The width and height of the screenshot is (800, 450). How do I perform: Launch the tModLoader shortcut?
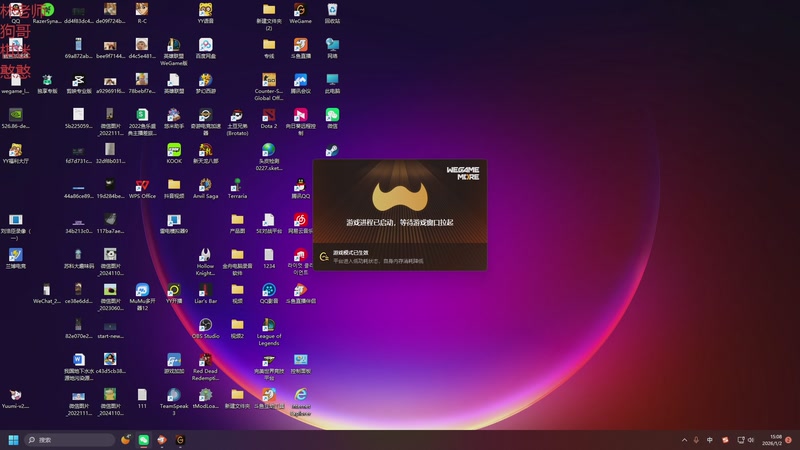(206, 398)
